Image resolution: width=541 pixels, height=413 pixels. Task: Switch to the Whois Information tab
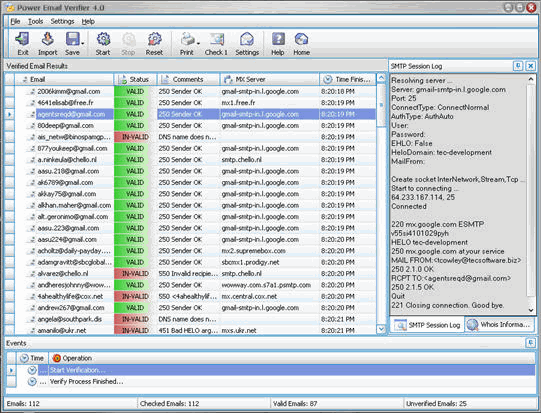pos(499,325)
